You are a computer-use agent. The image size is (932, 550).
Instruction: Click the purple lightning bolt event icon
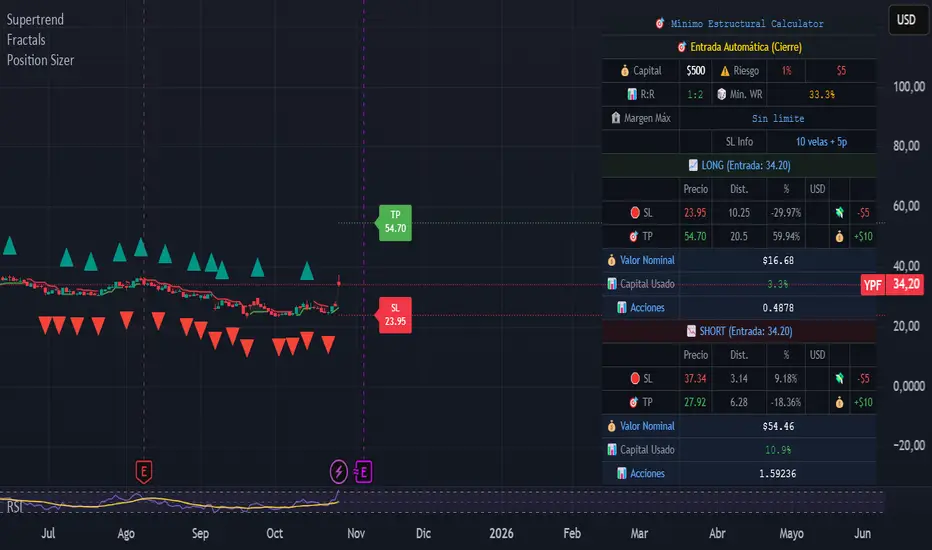[x=340, y=470]
